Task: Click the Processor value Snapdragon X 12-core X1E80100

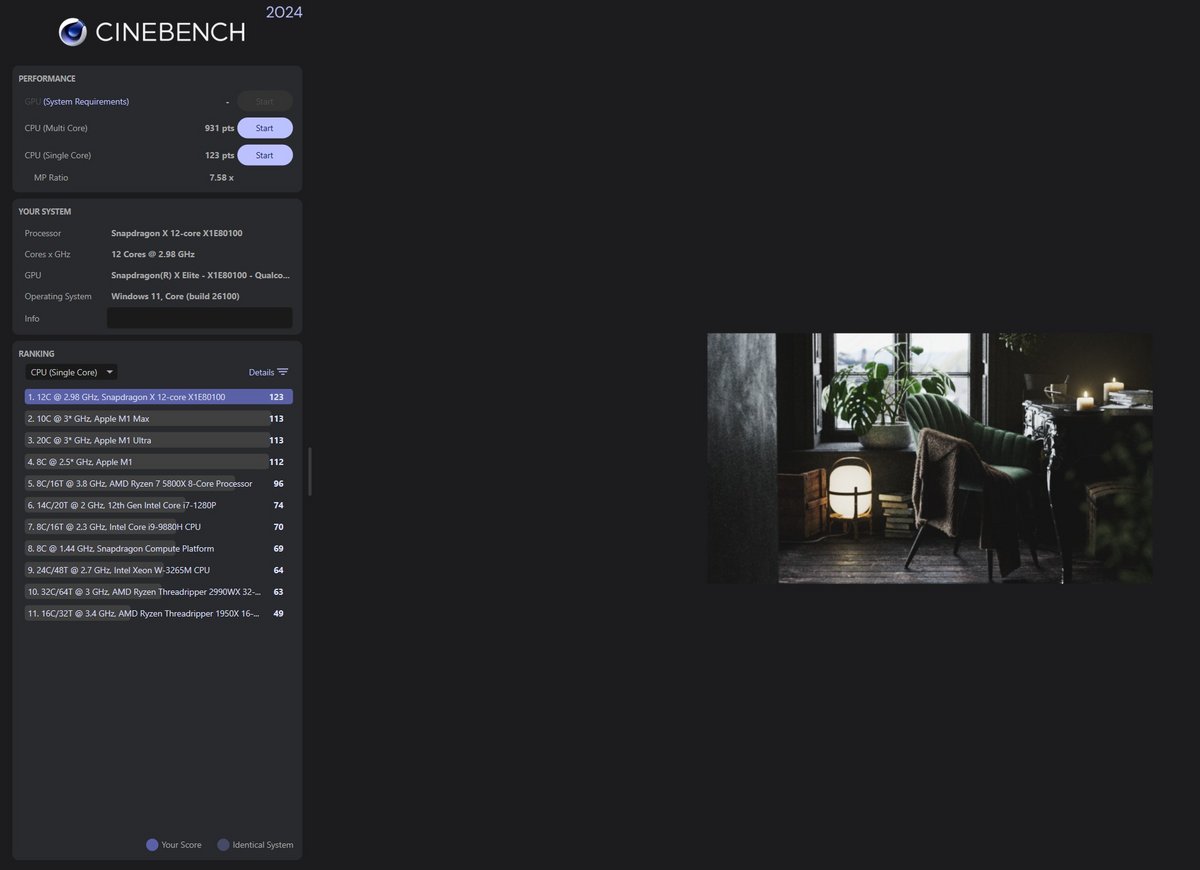Action: [x=177, y=233]
